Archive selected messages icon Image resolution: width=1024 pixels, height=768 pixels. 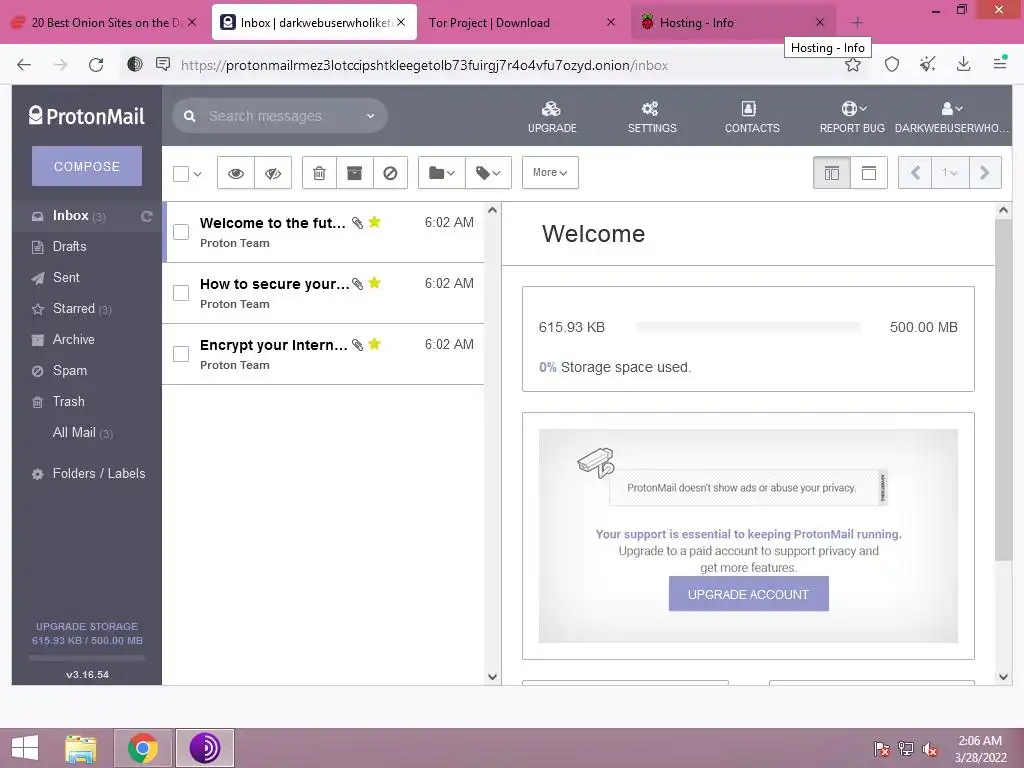(355, 173)
